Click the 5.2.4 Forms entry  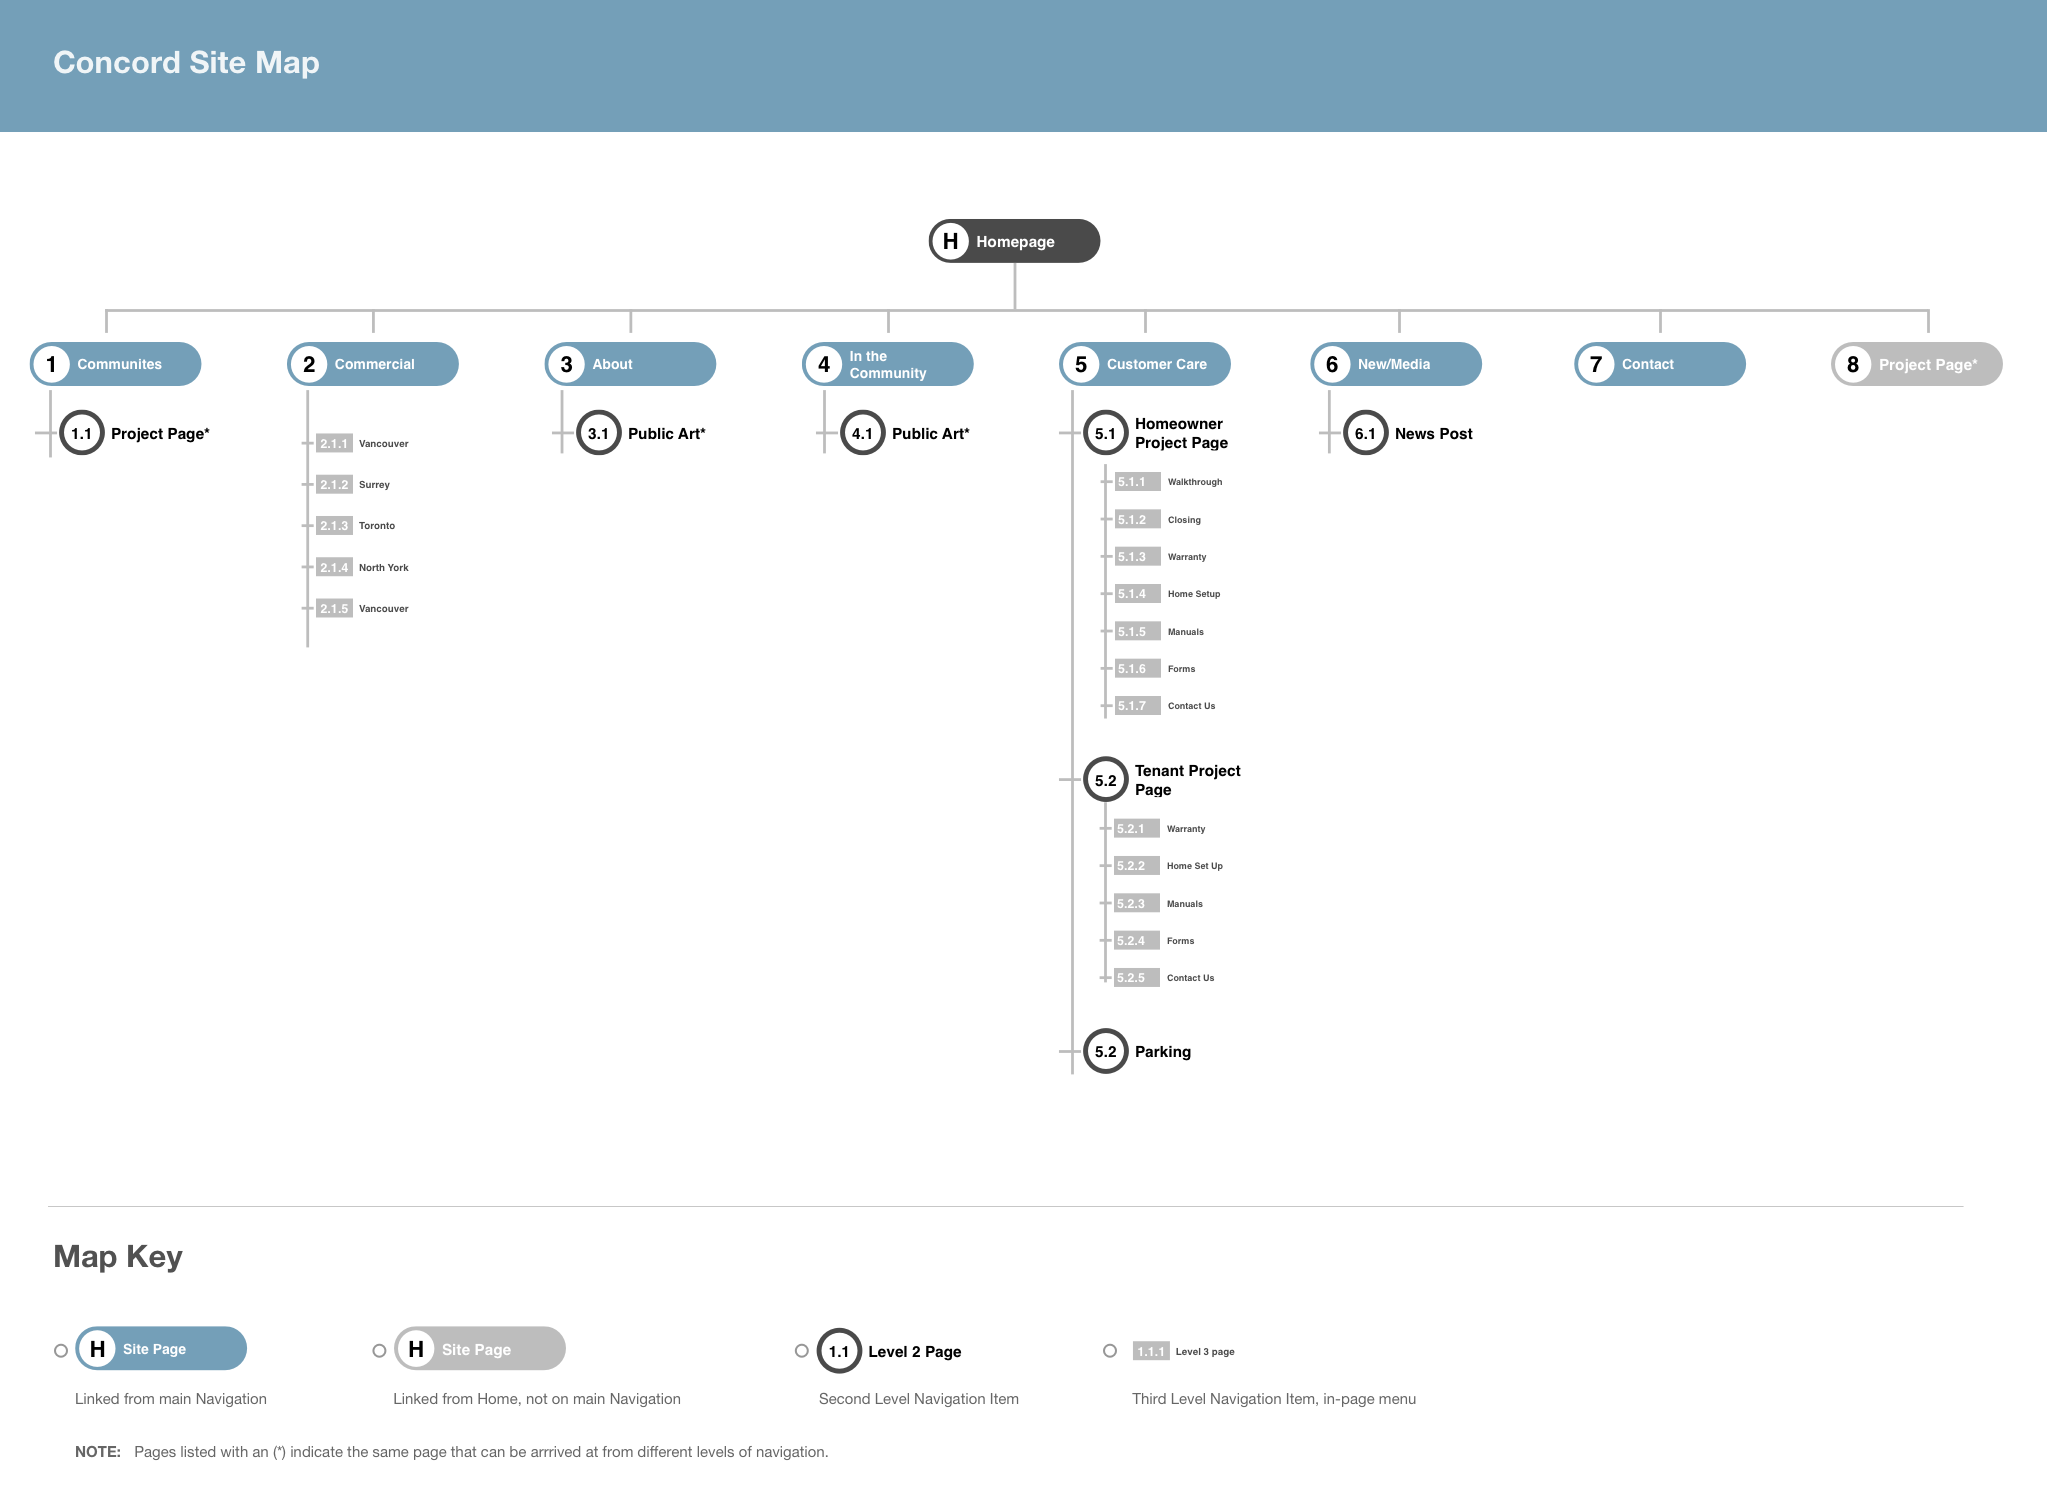click(x=1154, y=940)
